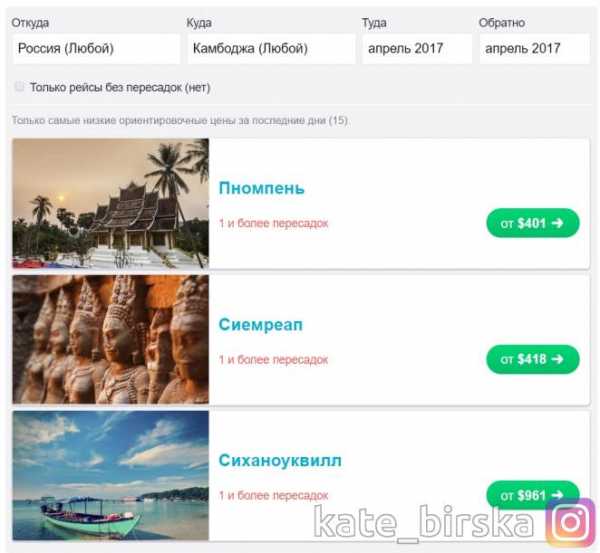Open the Сиануквилл destination link
This screenshot has width=600, height=553.
(280, 460)
